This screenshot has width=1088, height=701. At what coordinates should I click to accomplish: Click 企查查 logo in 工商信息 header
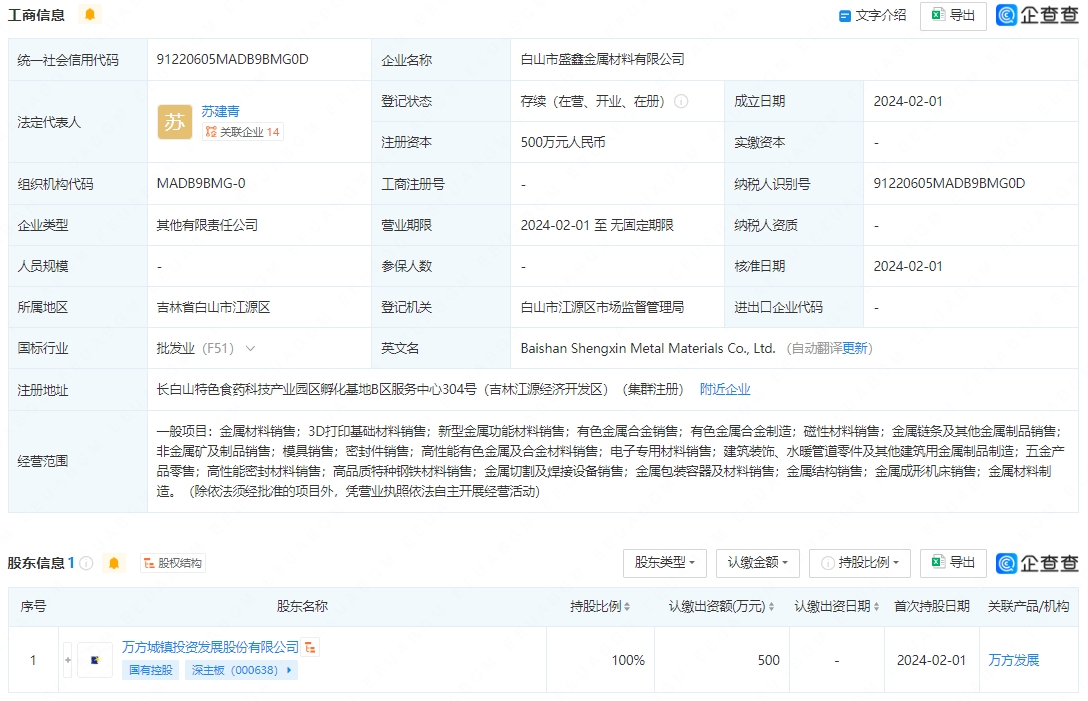(1037, 15)
